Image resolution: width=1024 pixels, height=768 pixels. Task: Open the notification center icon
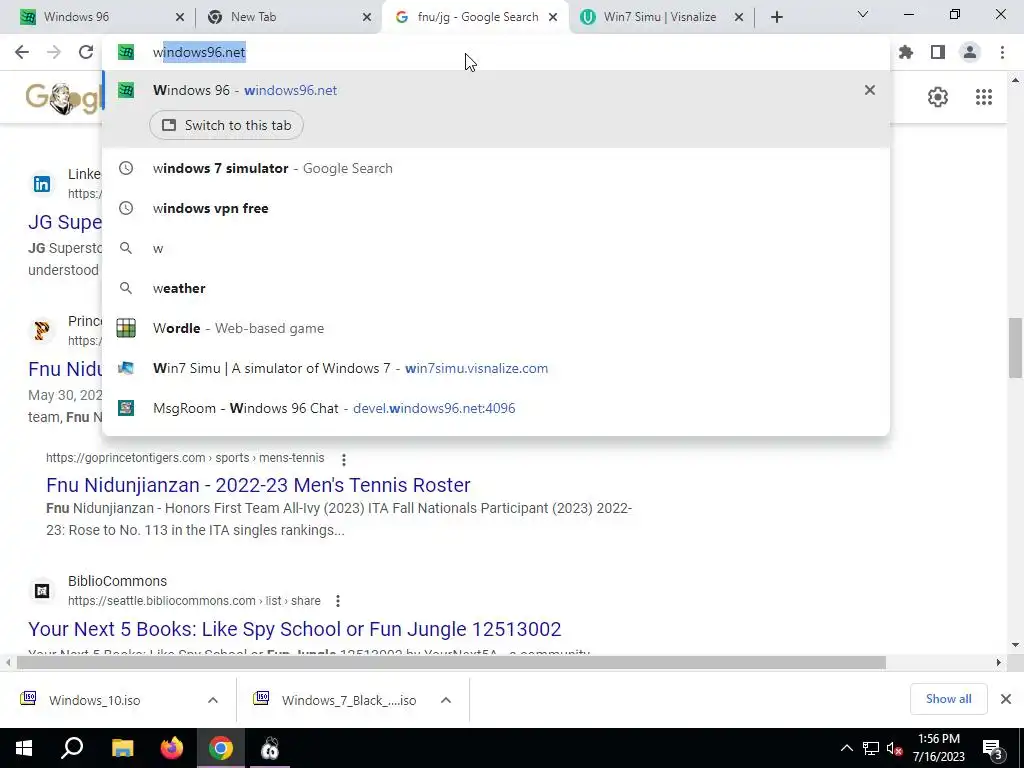pos(992,748)
